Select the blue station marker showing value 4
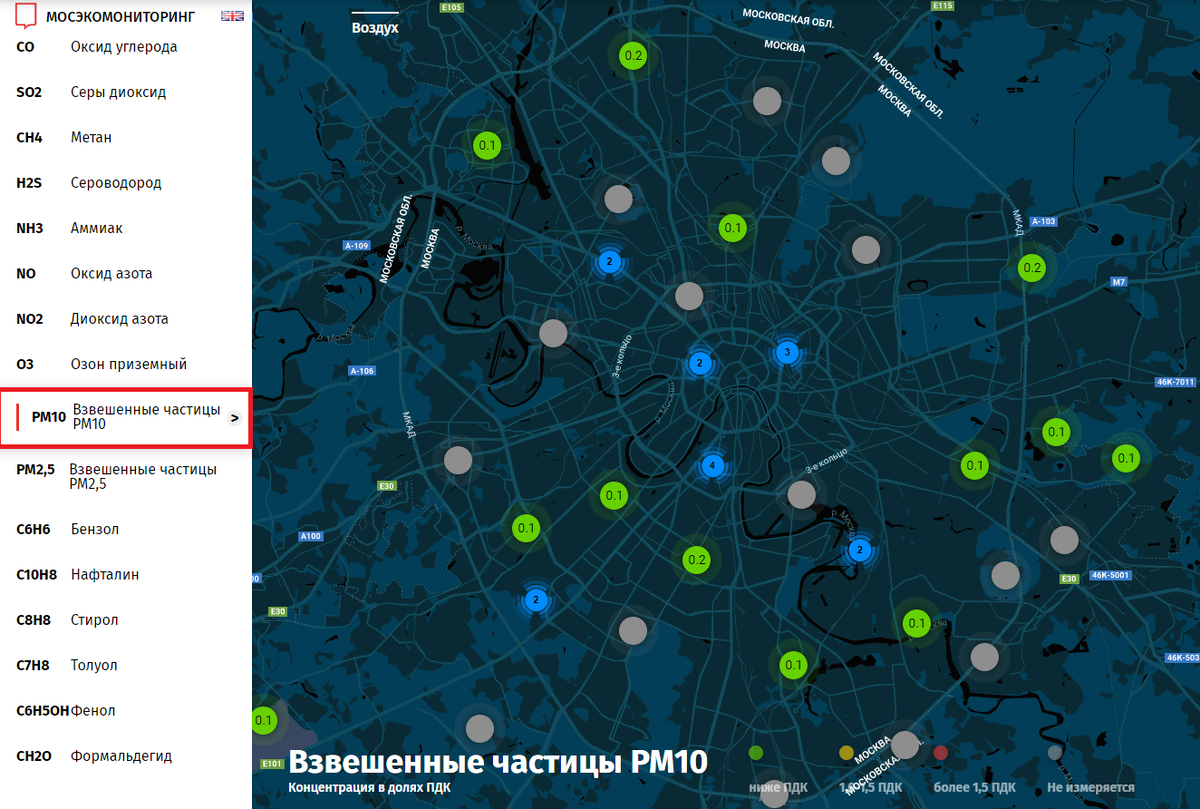The height and width of the screenshot is (809, 1200). click(x=712, y=464)
